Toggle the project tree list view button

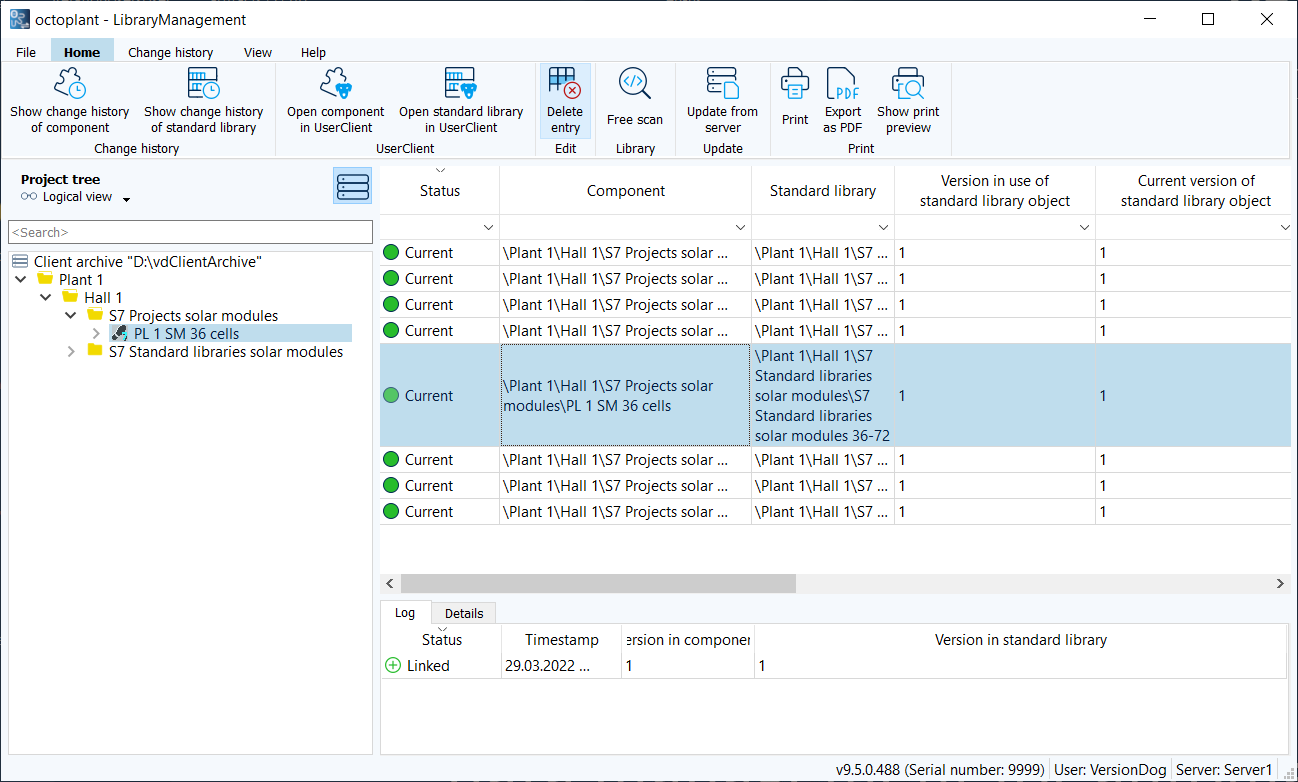tap(352, 186)
